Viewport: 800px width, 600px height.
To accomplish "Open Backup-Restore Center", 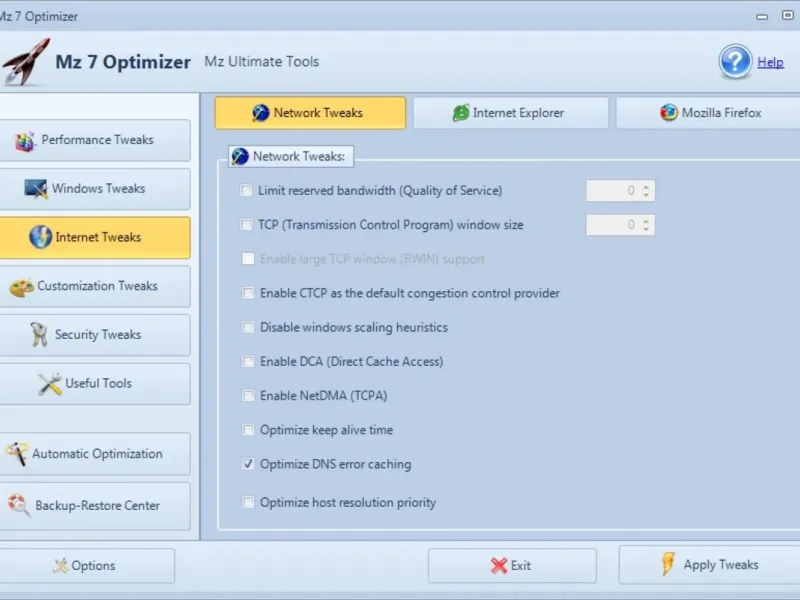I will point(95,506).
